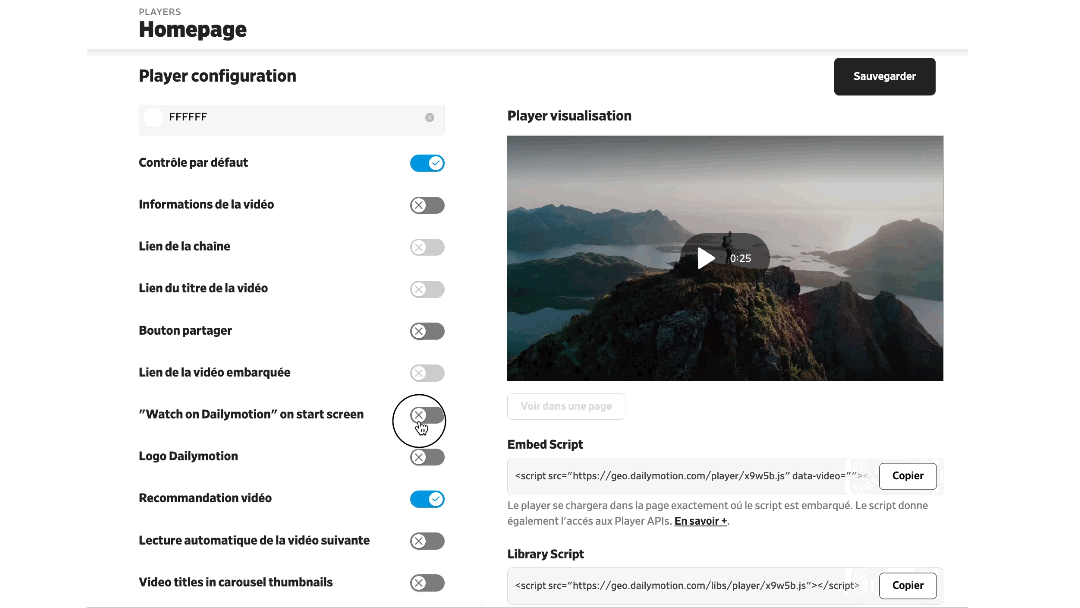Enable the Logo Dailymotion toggle
The image size is (1080, 608).
(x=427, y=457)
